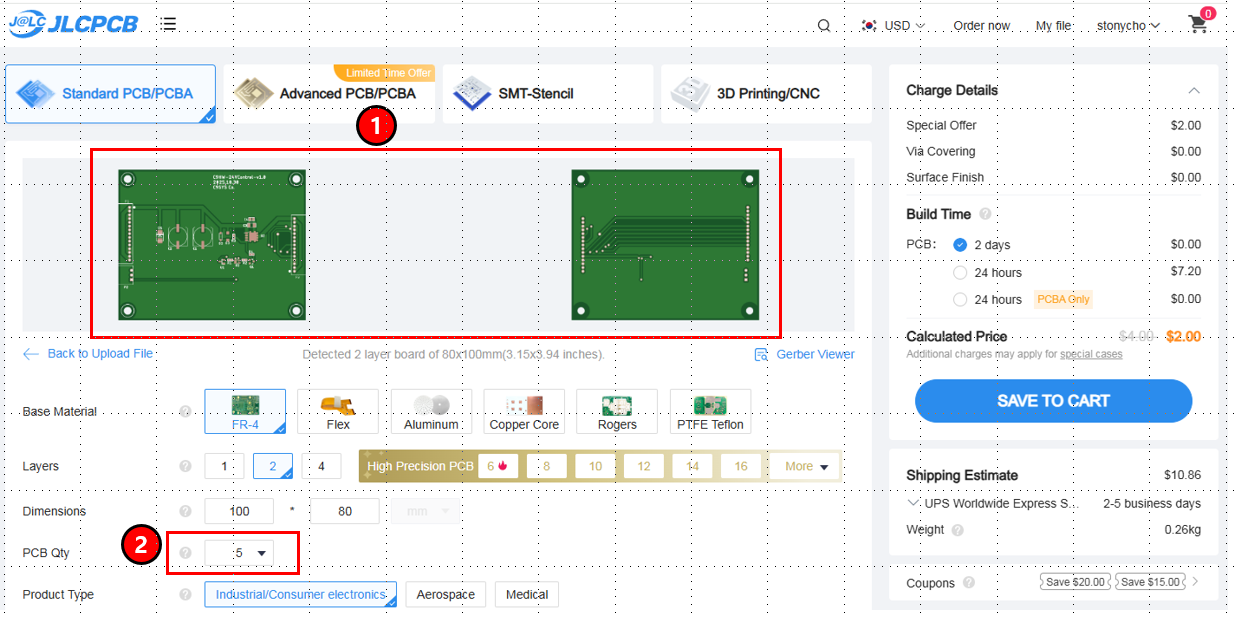The height and width of the screenshot is (619, 1238).
Task: Click help icon next to Base Material
Action: (185, 411)
